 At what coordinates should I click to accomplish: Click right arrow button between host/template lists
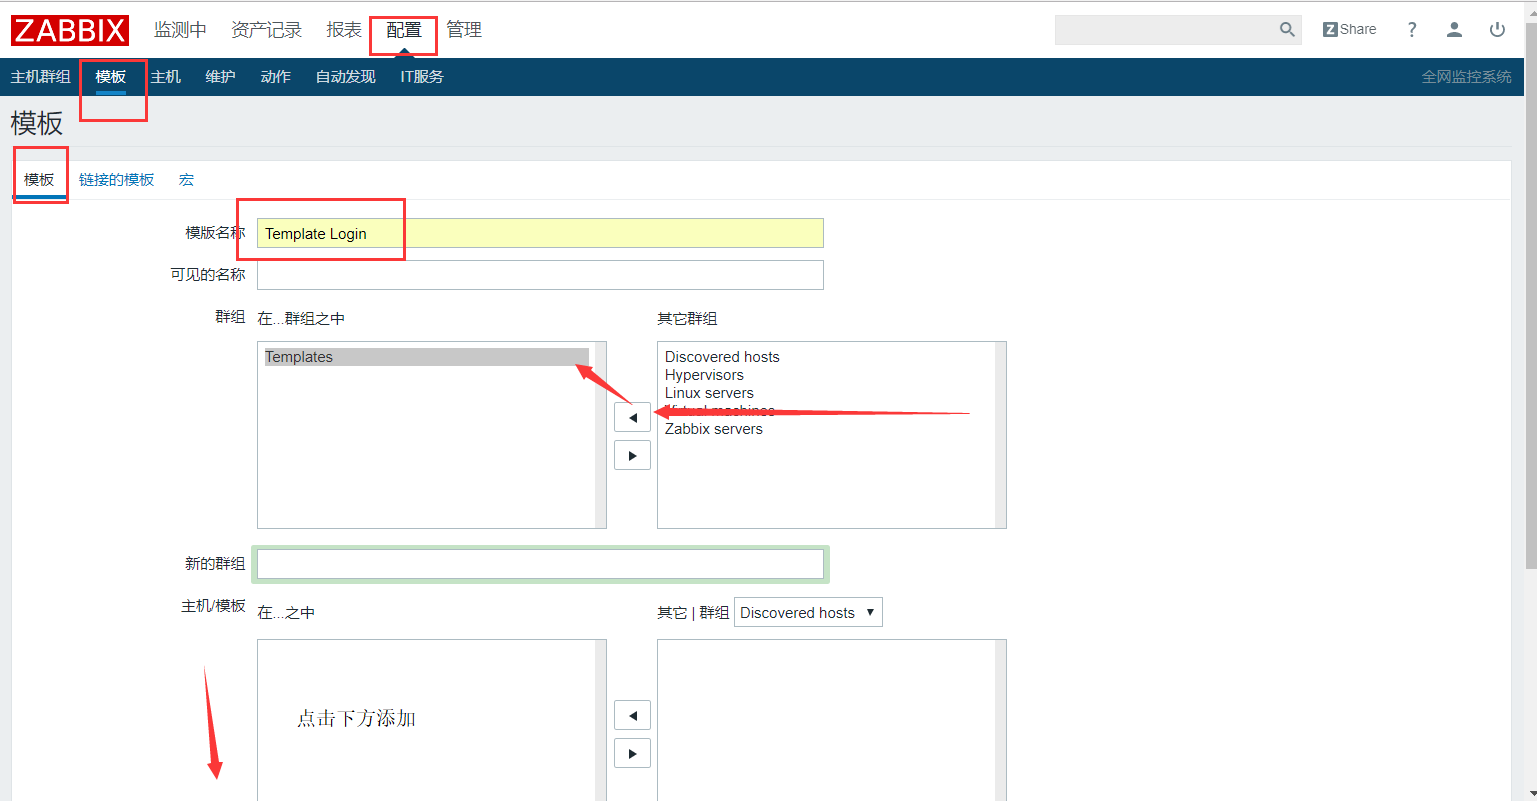[632, 753]
